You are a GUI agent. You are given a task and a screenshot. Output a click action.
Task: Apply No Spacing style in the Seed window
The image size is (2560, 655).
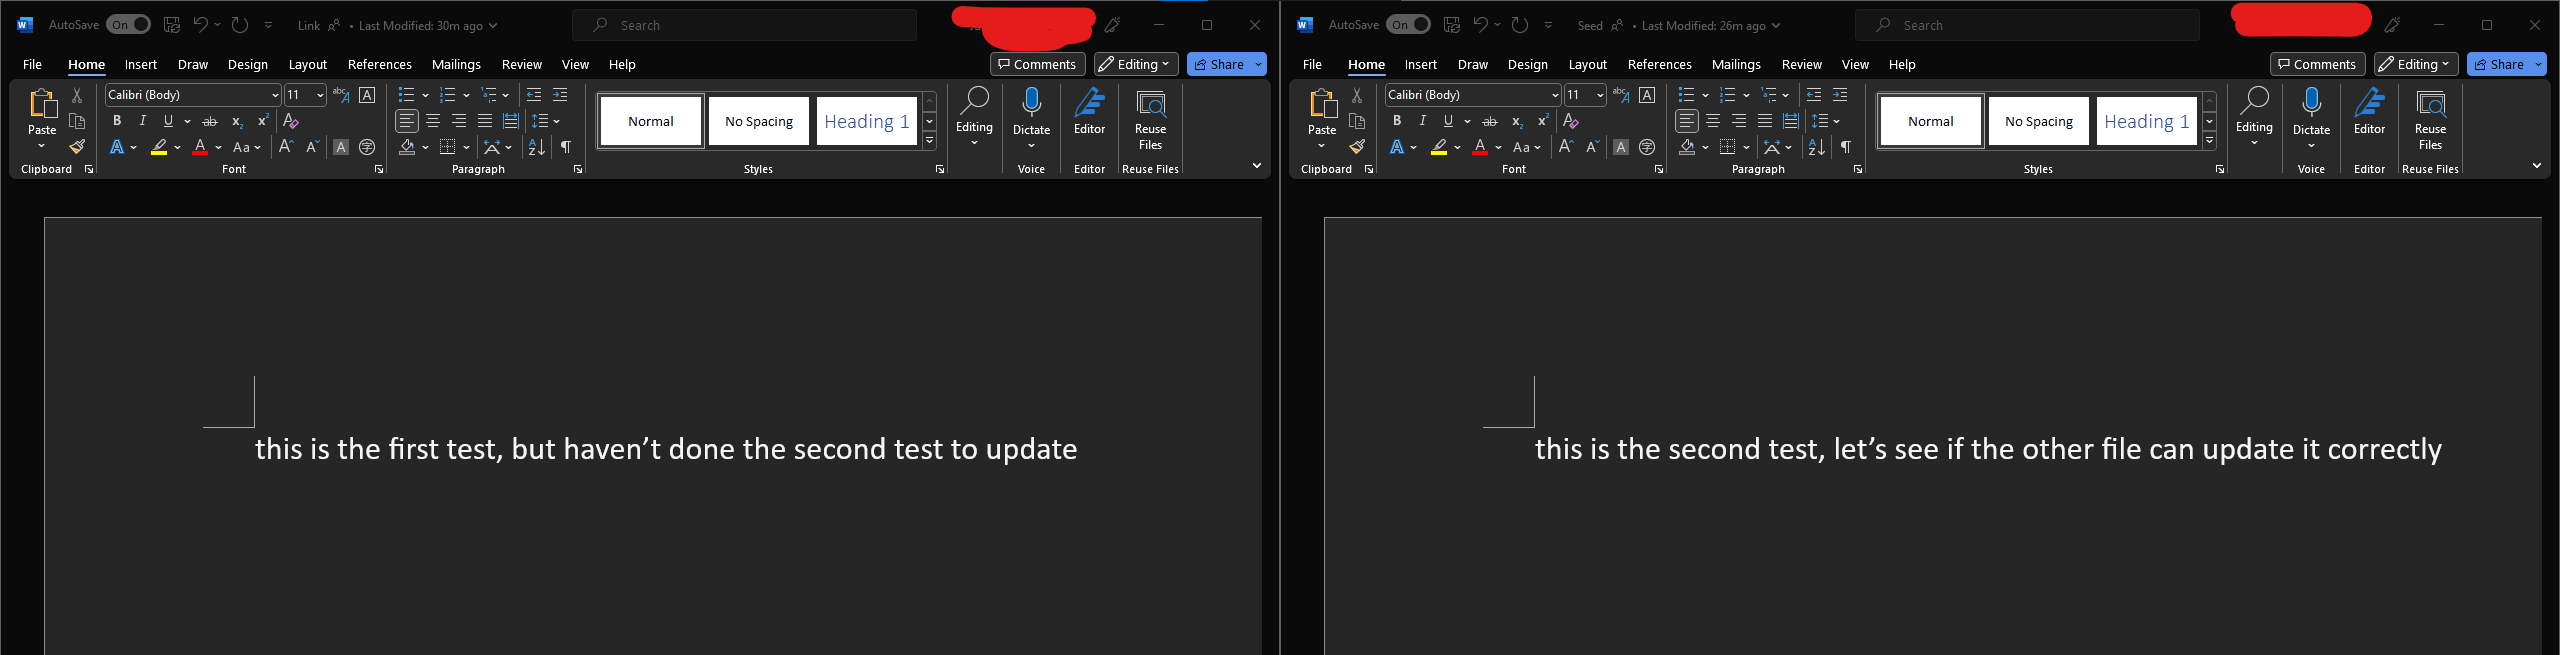[x=2039, y=121]
